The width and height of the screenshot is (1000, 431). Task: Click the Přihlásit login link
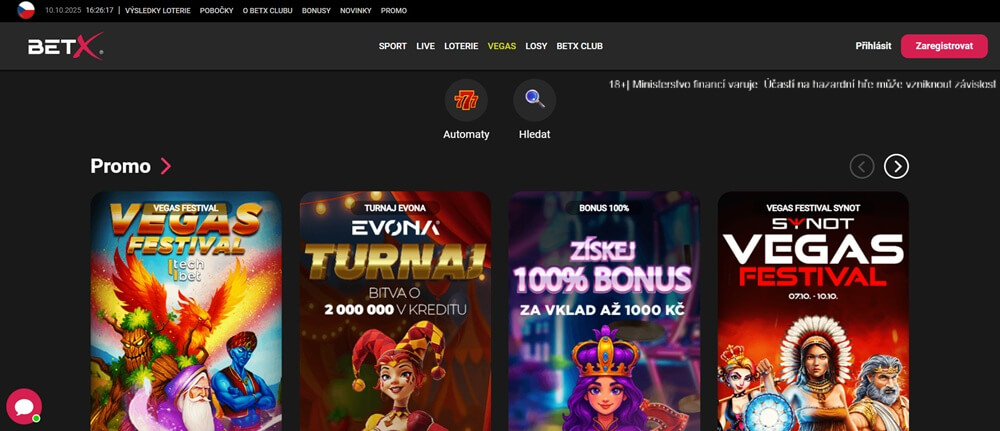click(873, 46)
